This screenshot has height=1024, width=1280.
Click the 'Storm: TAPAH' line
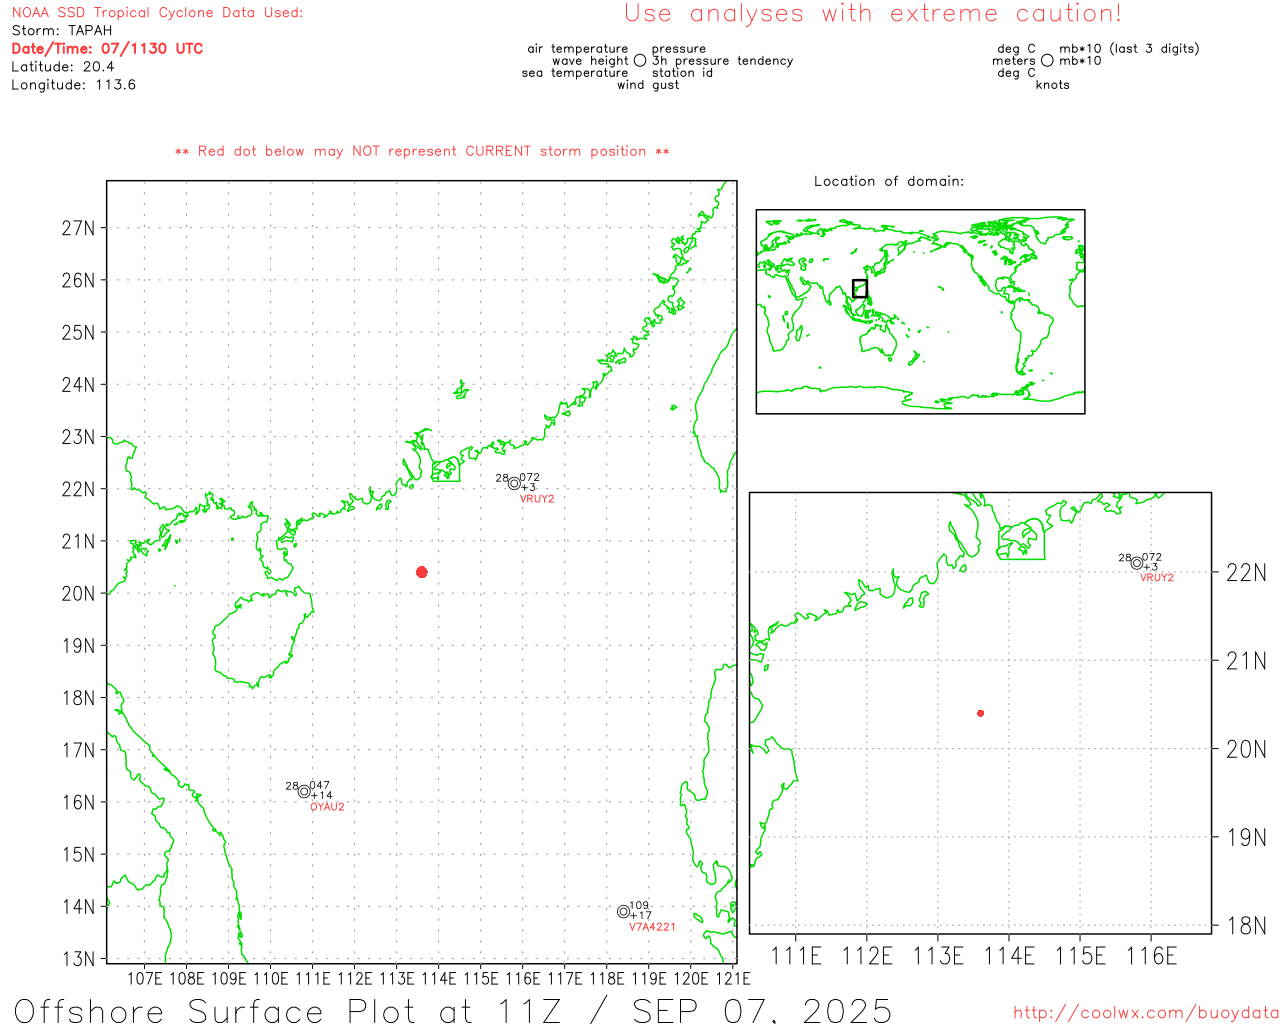(62, 31)
